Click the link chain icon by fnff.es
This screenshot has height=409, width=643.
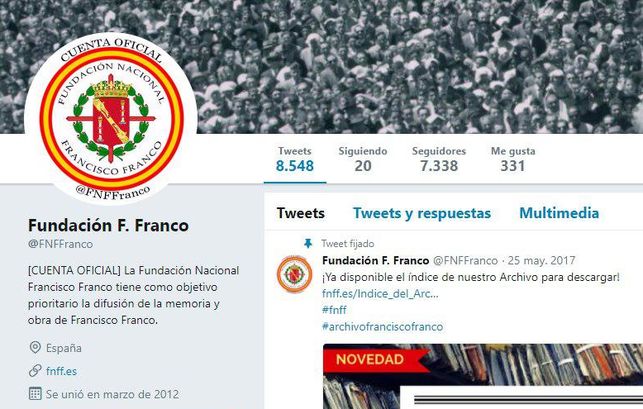pos(35,371)
